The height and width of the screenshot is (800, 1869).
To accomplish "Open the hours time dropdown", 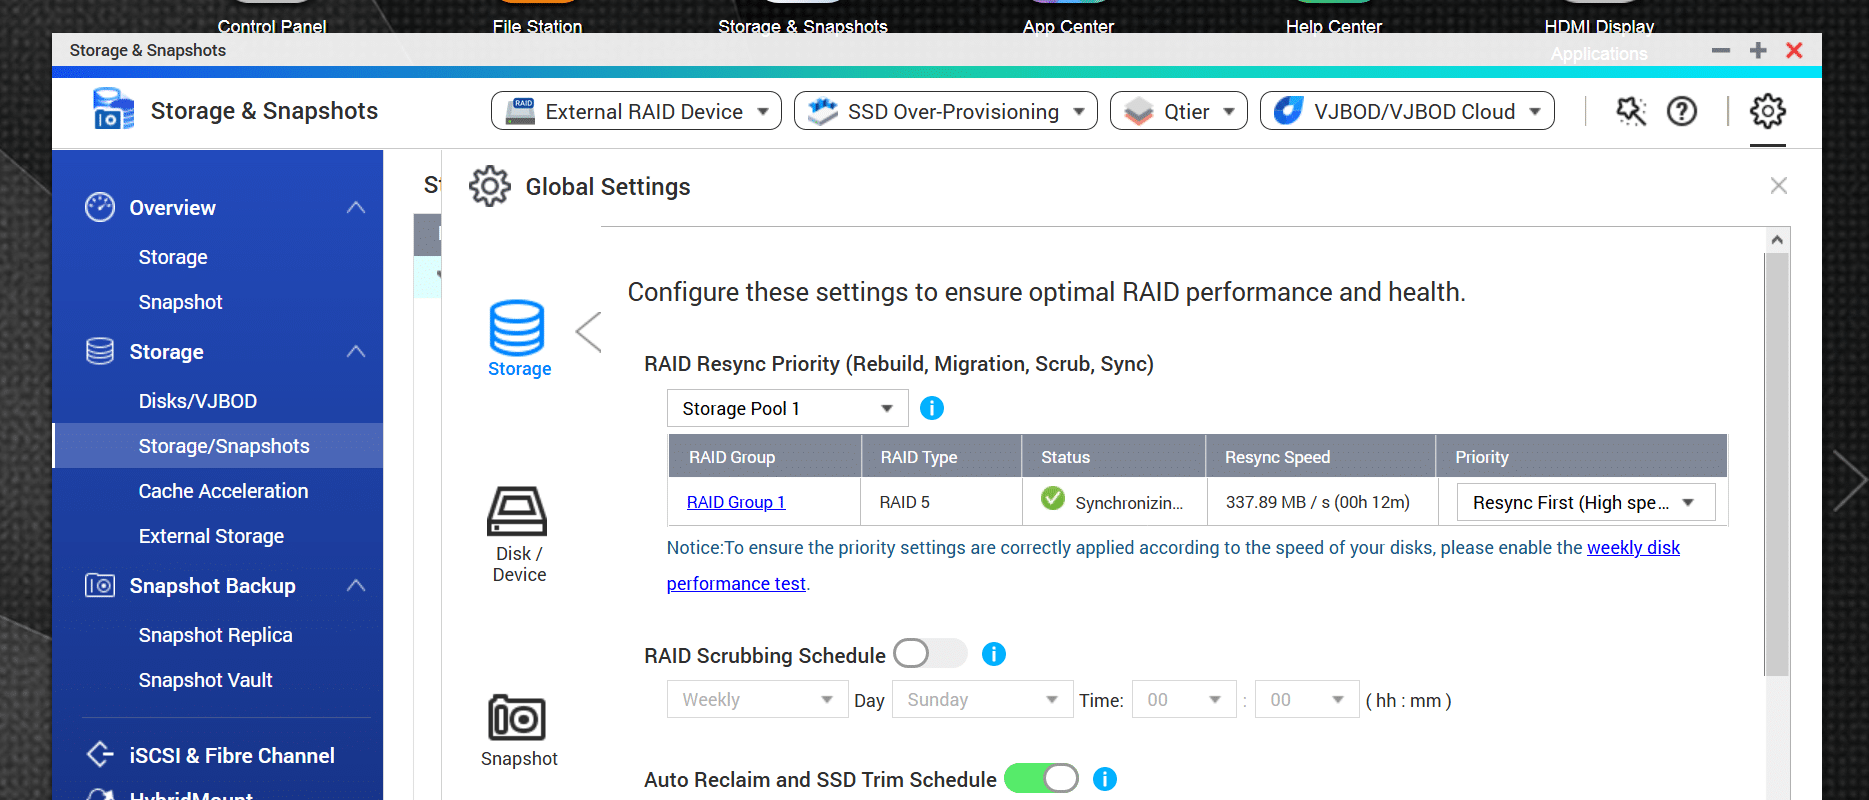I will [x=1184, y=700].
